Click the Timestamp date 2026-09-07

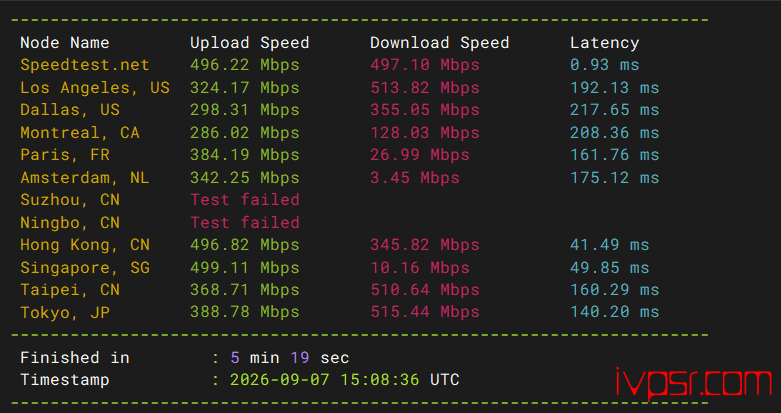tap(279, 380)
